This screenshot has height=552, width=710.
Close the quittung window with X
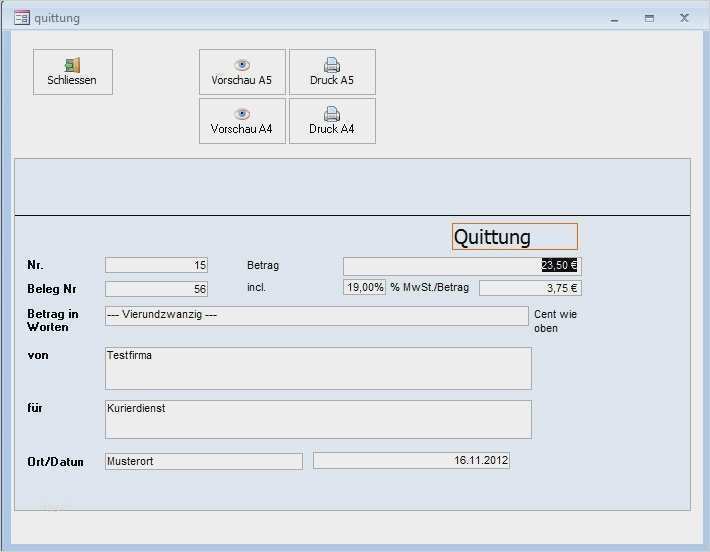[684, 18]
